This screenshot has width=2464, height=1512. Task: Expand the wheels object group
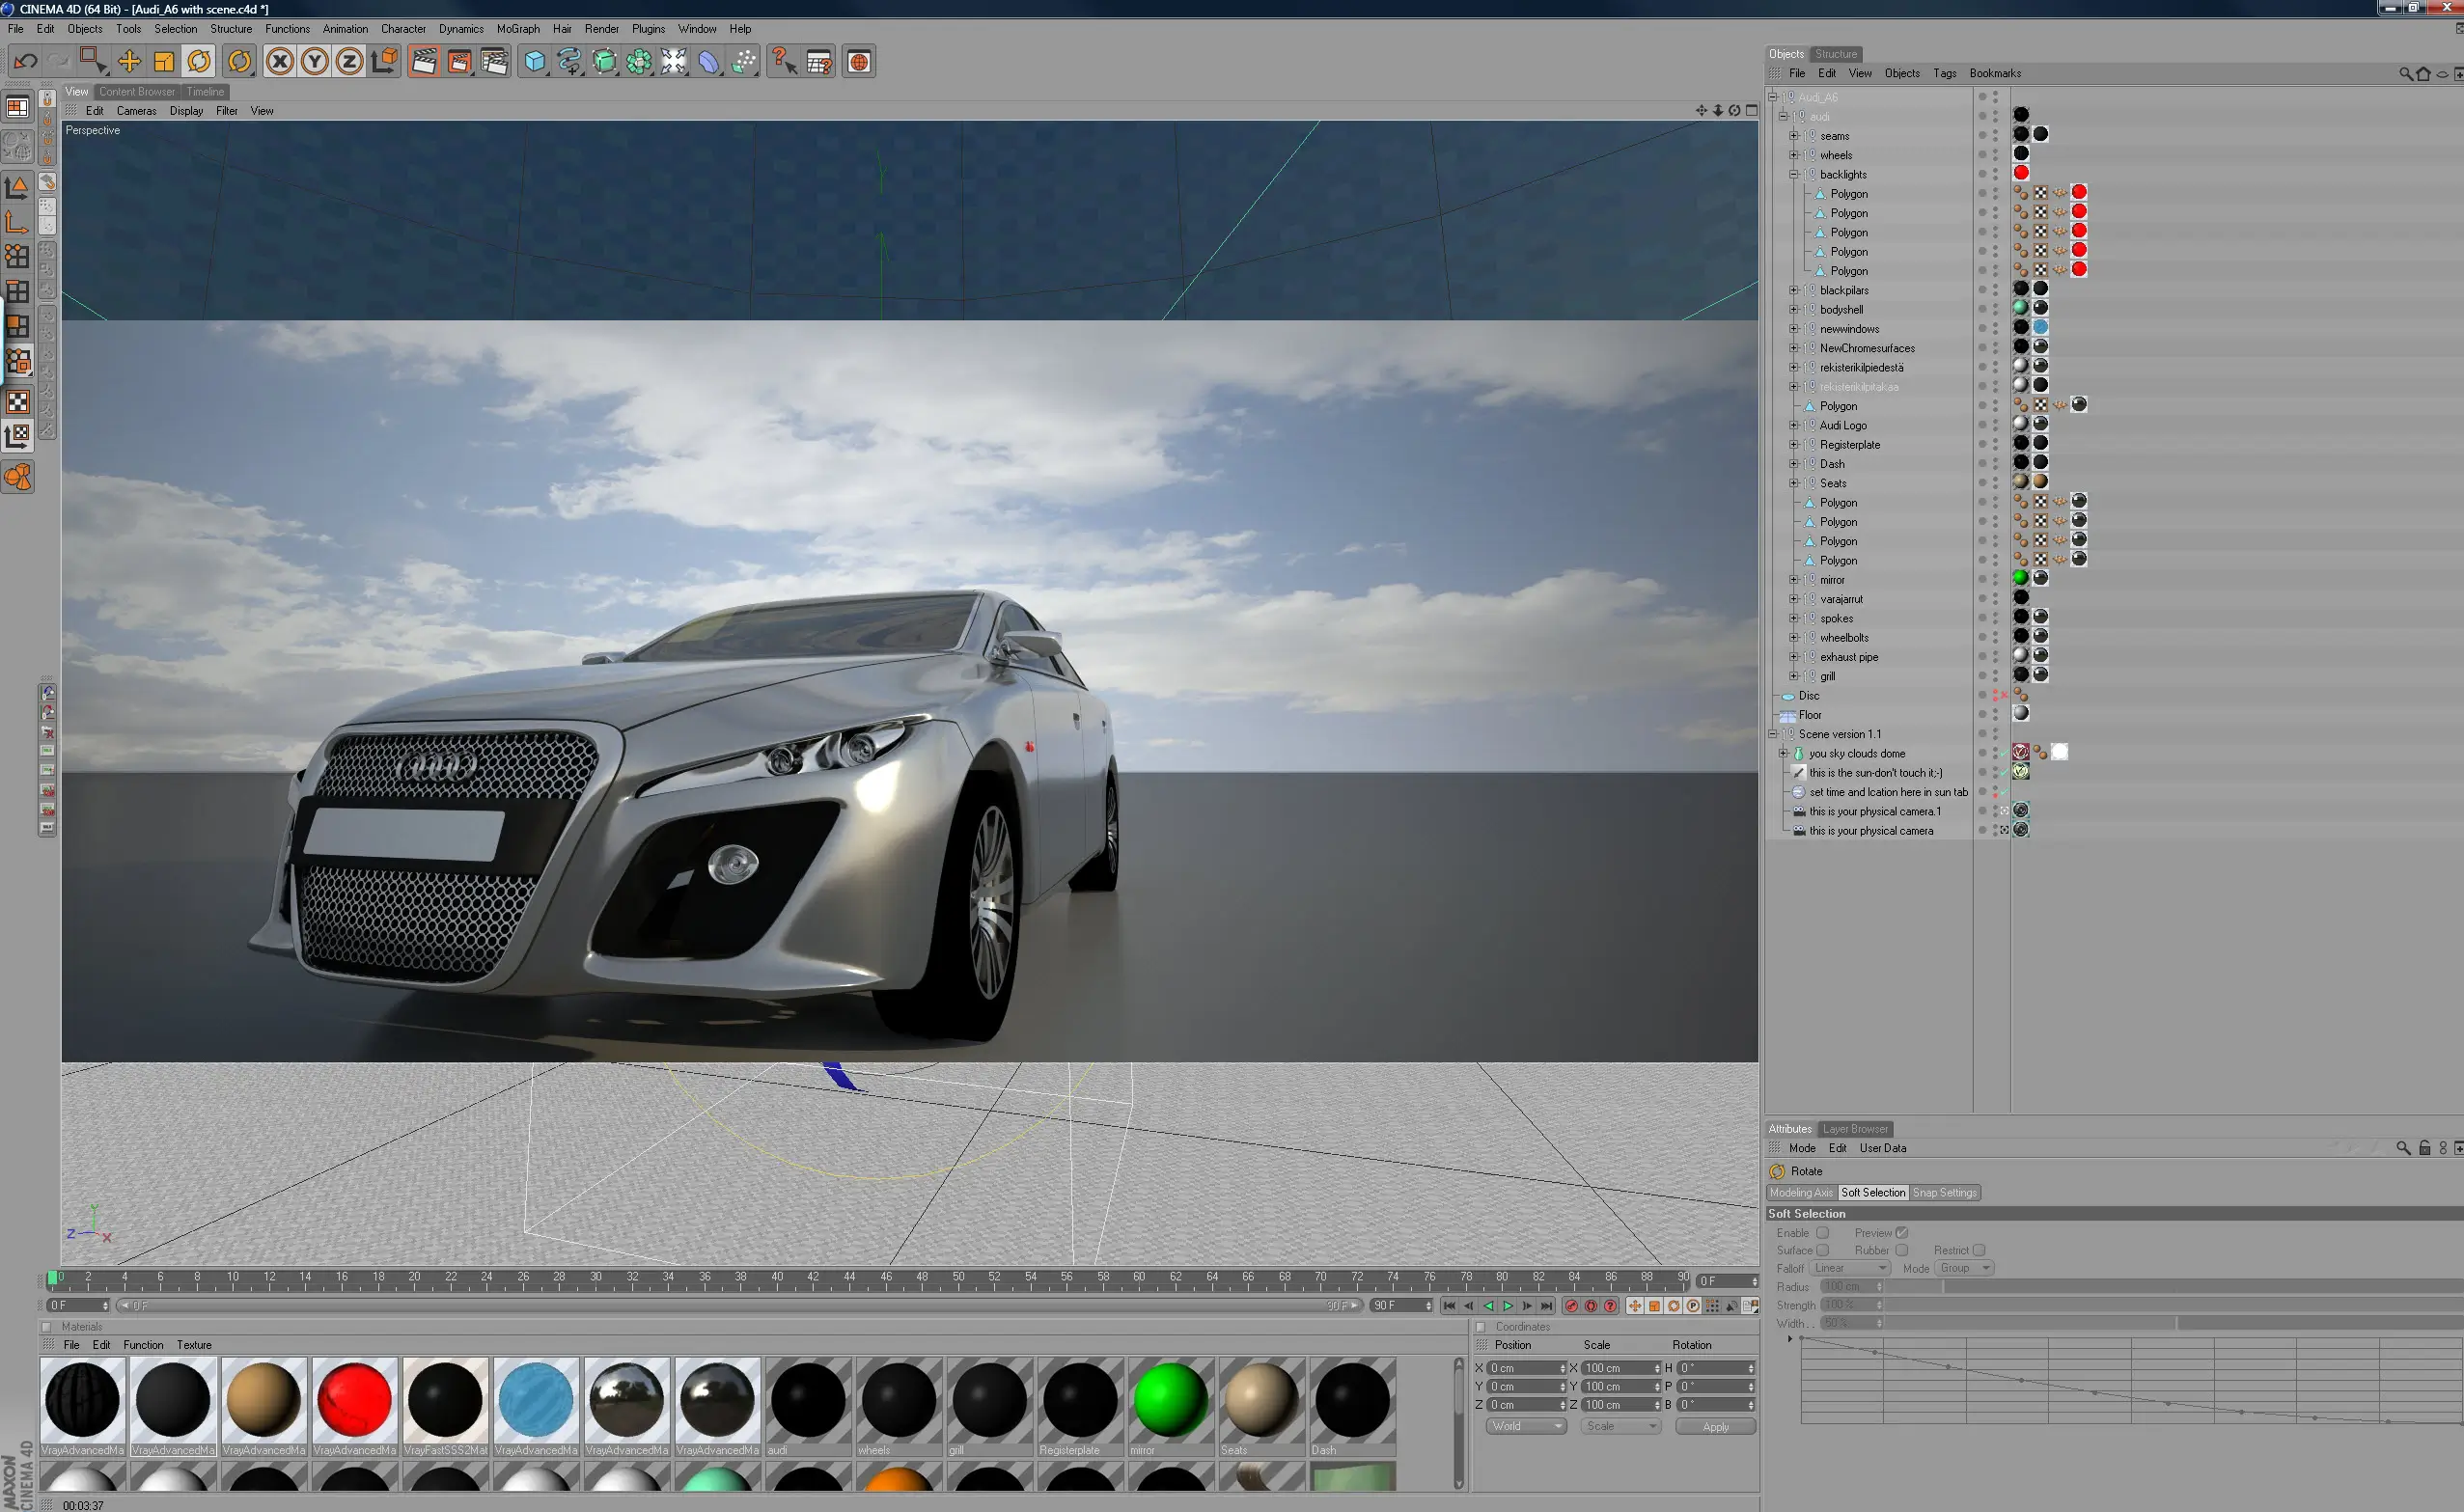click(1794, 155)
